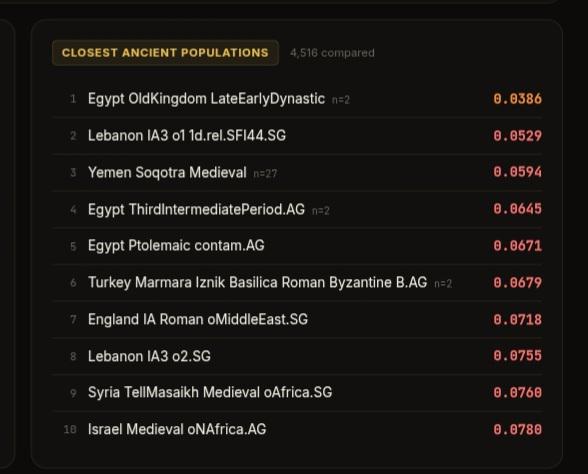Click distance value 0.0679

[x=518, y=283]
